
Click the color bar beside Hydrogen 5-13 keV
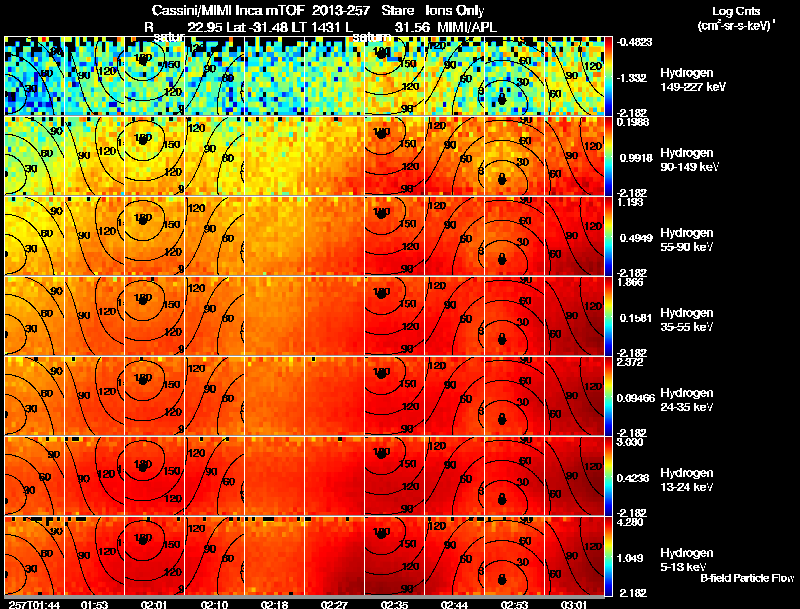608,556
